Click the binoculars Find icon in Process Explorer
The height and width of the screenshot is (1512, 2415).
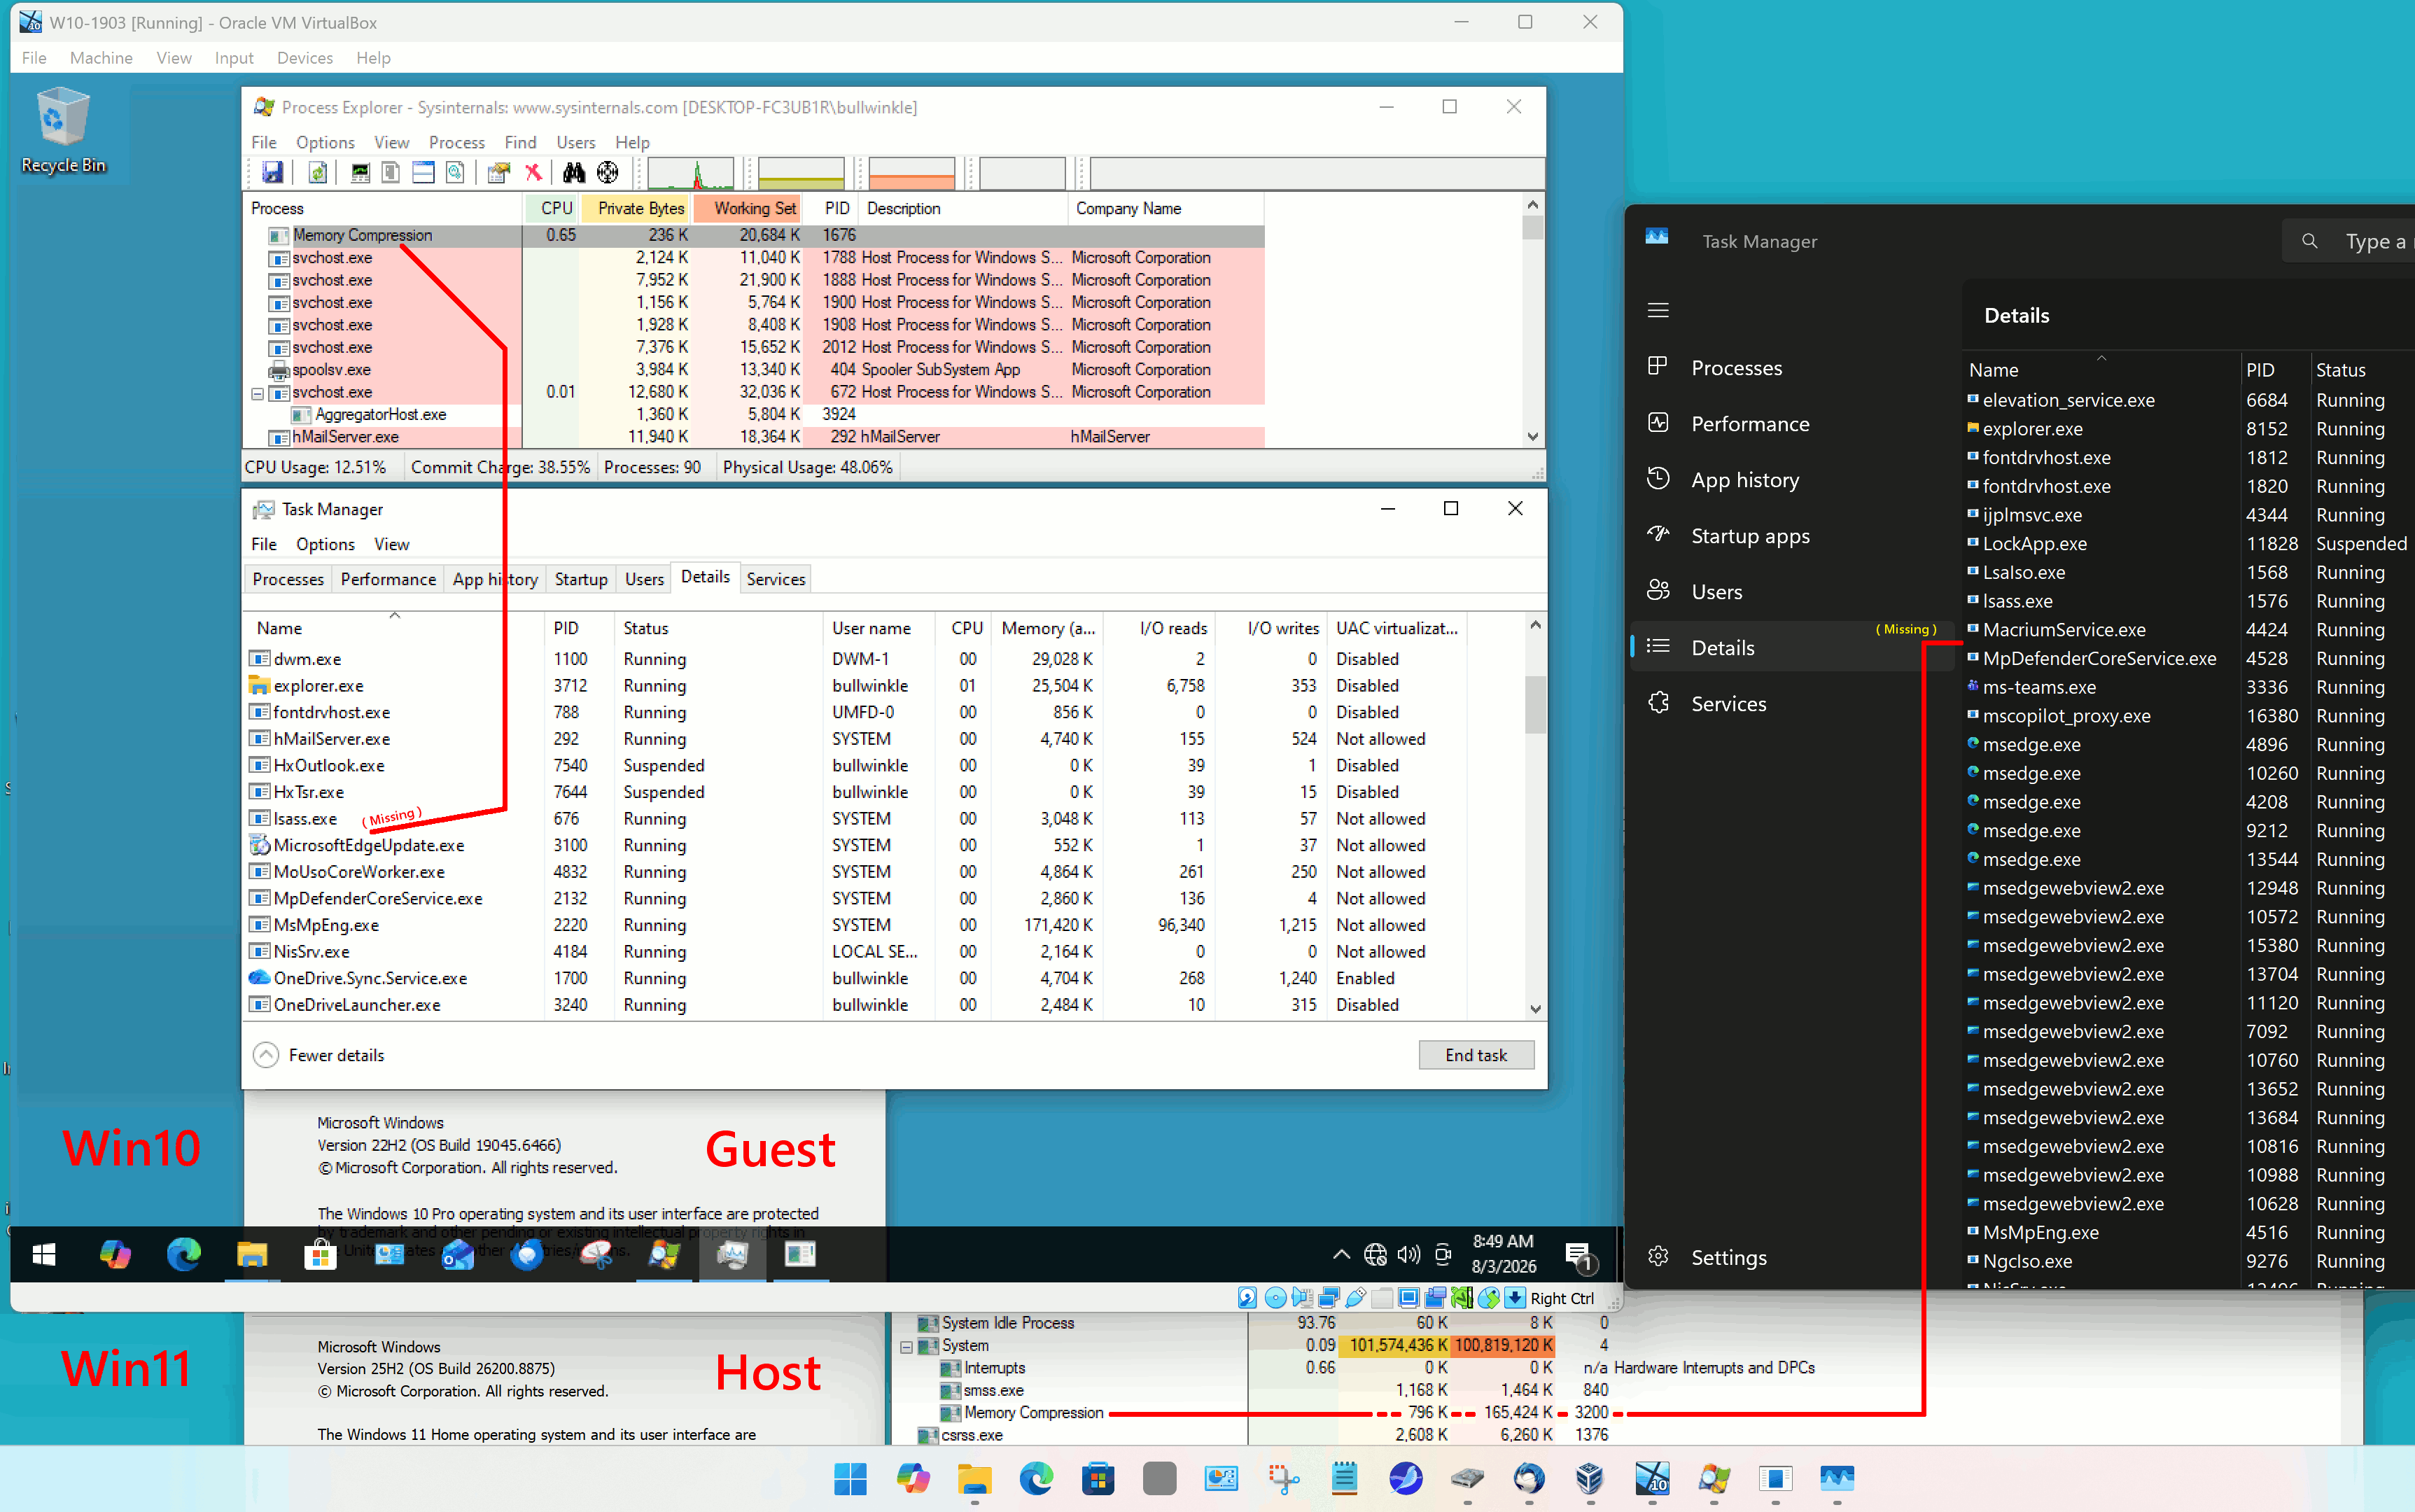574,173
